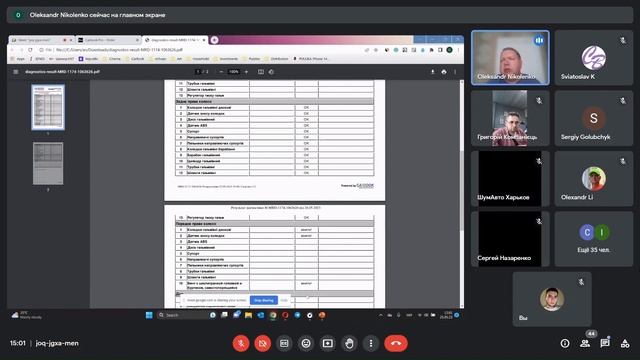Select ШумАвто Харьков participant tile
640x360 pixels.
[x=510, y=178]
